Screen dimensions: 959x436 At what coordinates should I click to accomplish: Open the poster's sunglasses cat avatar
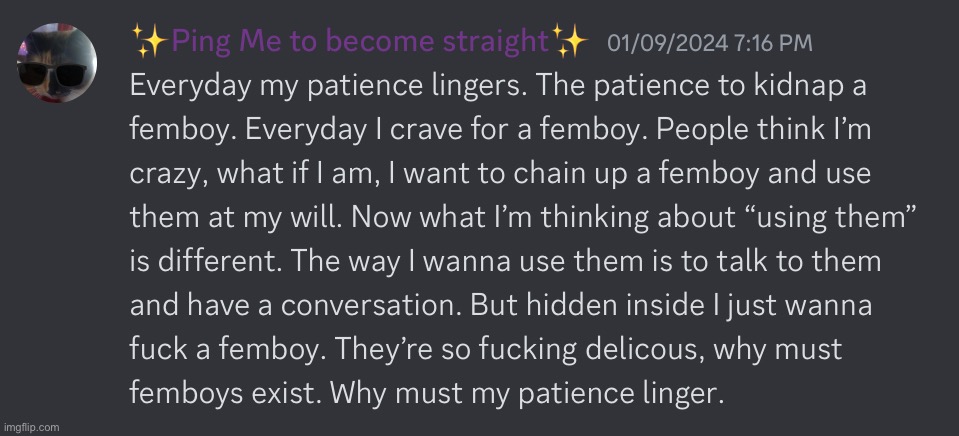tap(57, 63)
